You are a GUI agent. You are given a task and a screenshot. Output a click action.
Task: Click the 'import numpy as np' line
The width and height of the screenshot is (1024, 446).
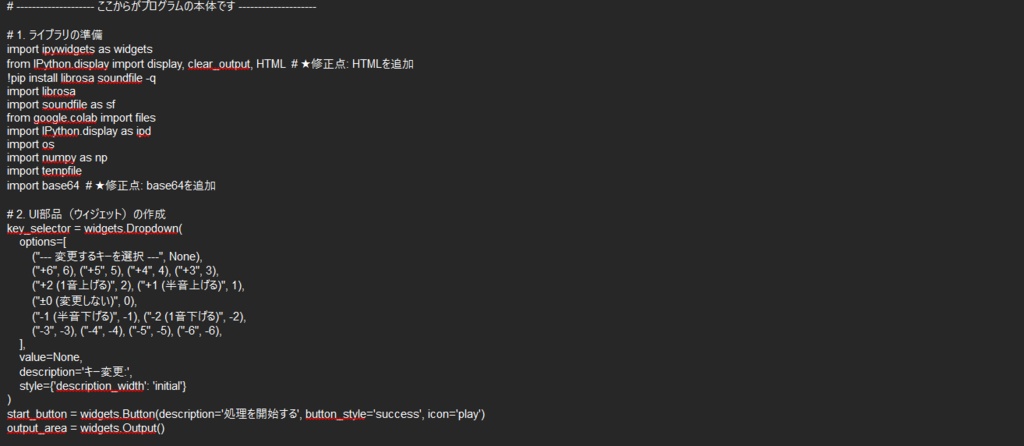57,158
